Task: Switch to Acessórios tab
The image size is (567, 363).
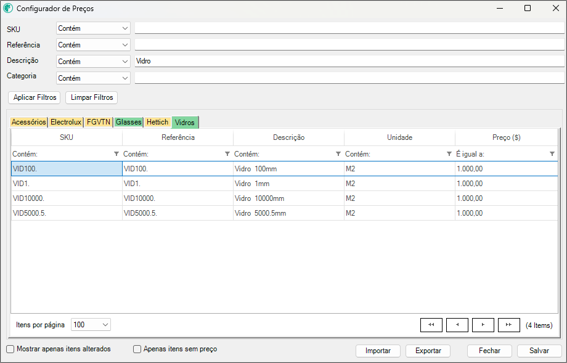Action: 29,122
